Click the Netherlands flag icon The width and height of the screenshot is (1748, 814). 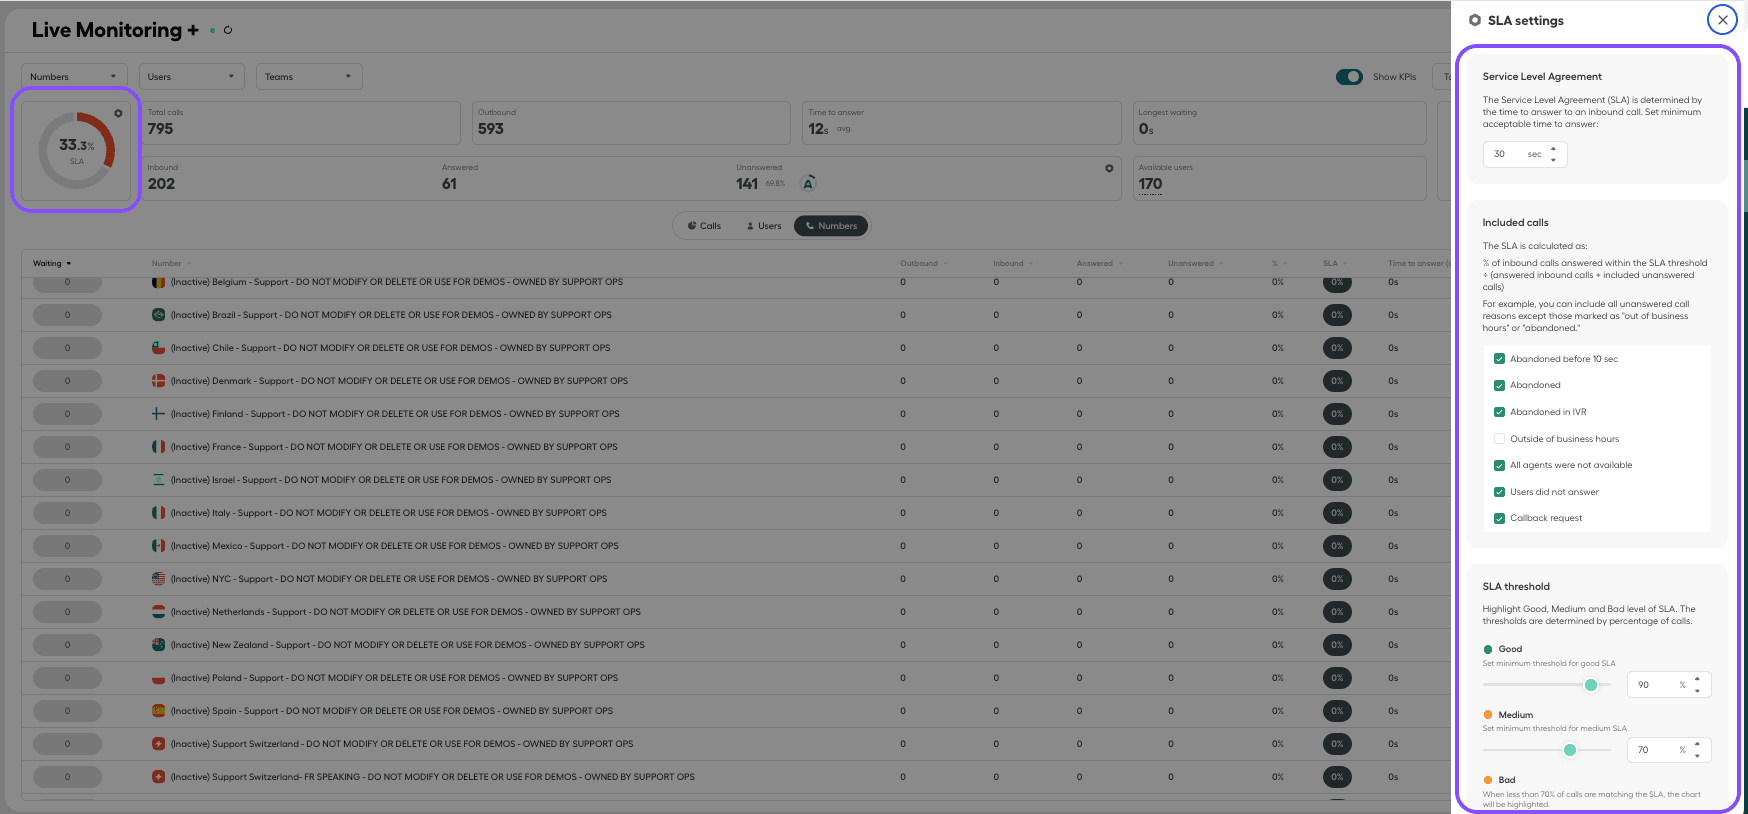158,612
